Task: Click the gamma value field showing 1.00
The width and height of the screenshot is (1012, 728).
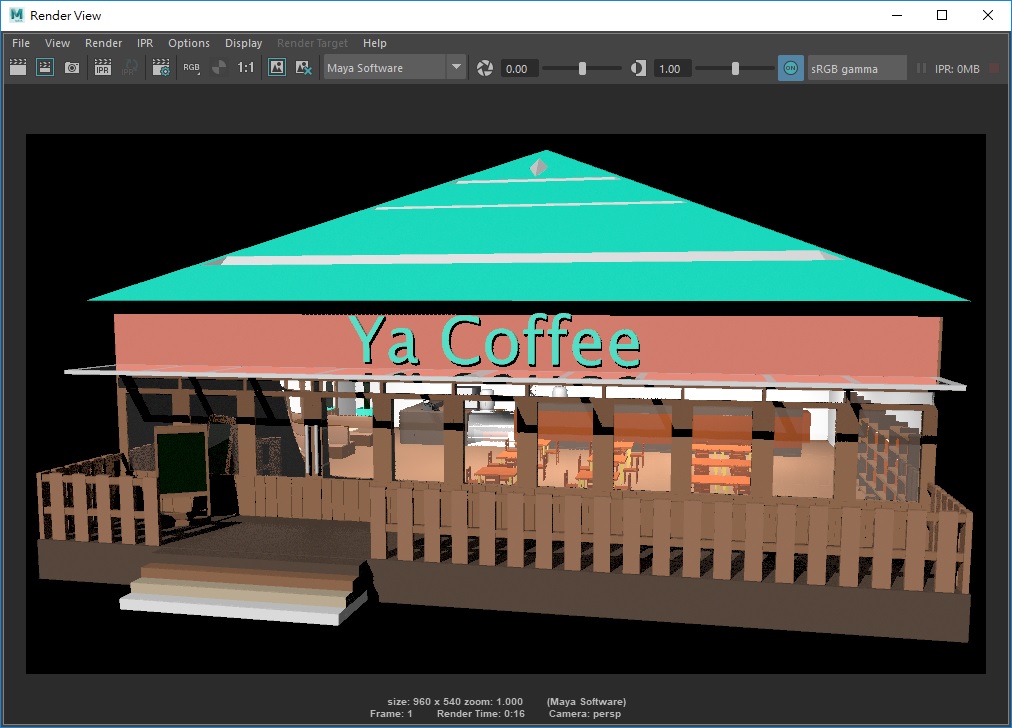Action: pos(670,68)
